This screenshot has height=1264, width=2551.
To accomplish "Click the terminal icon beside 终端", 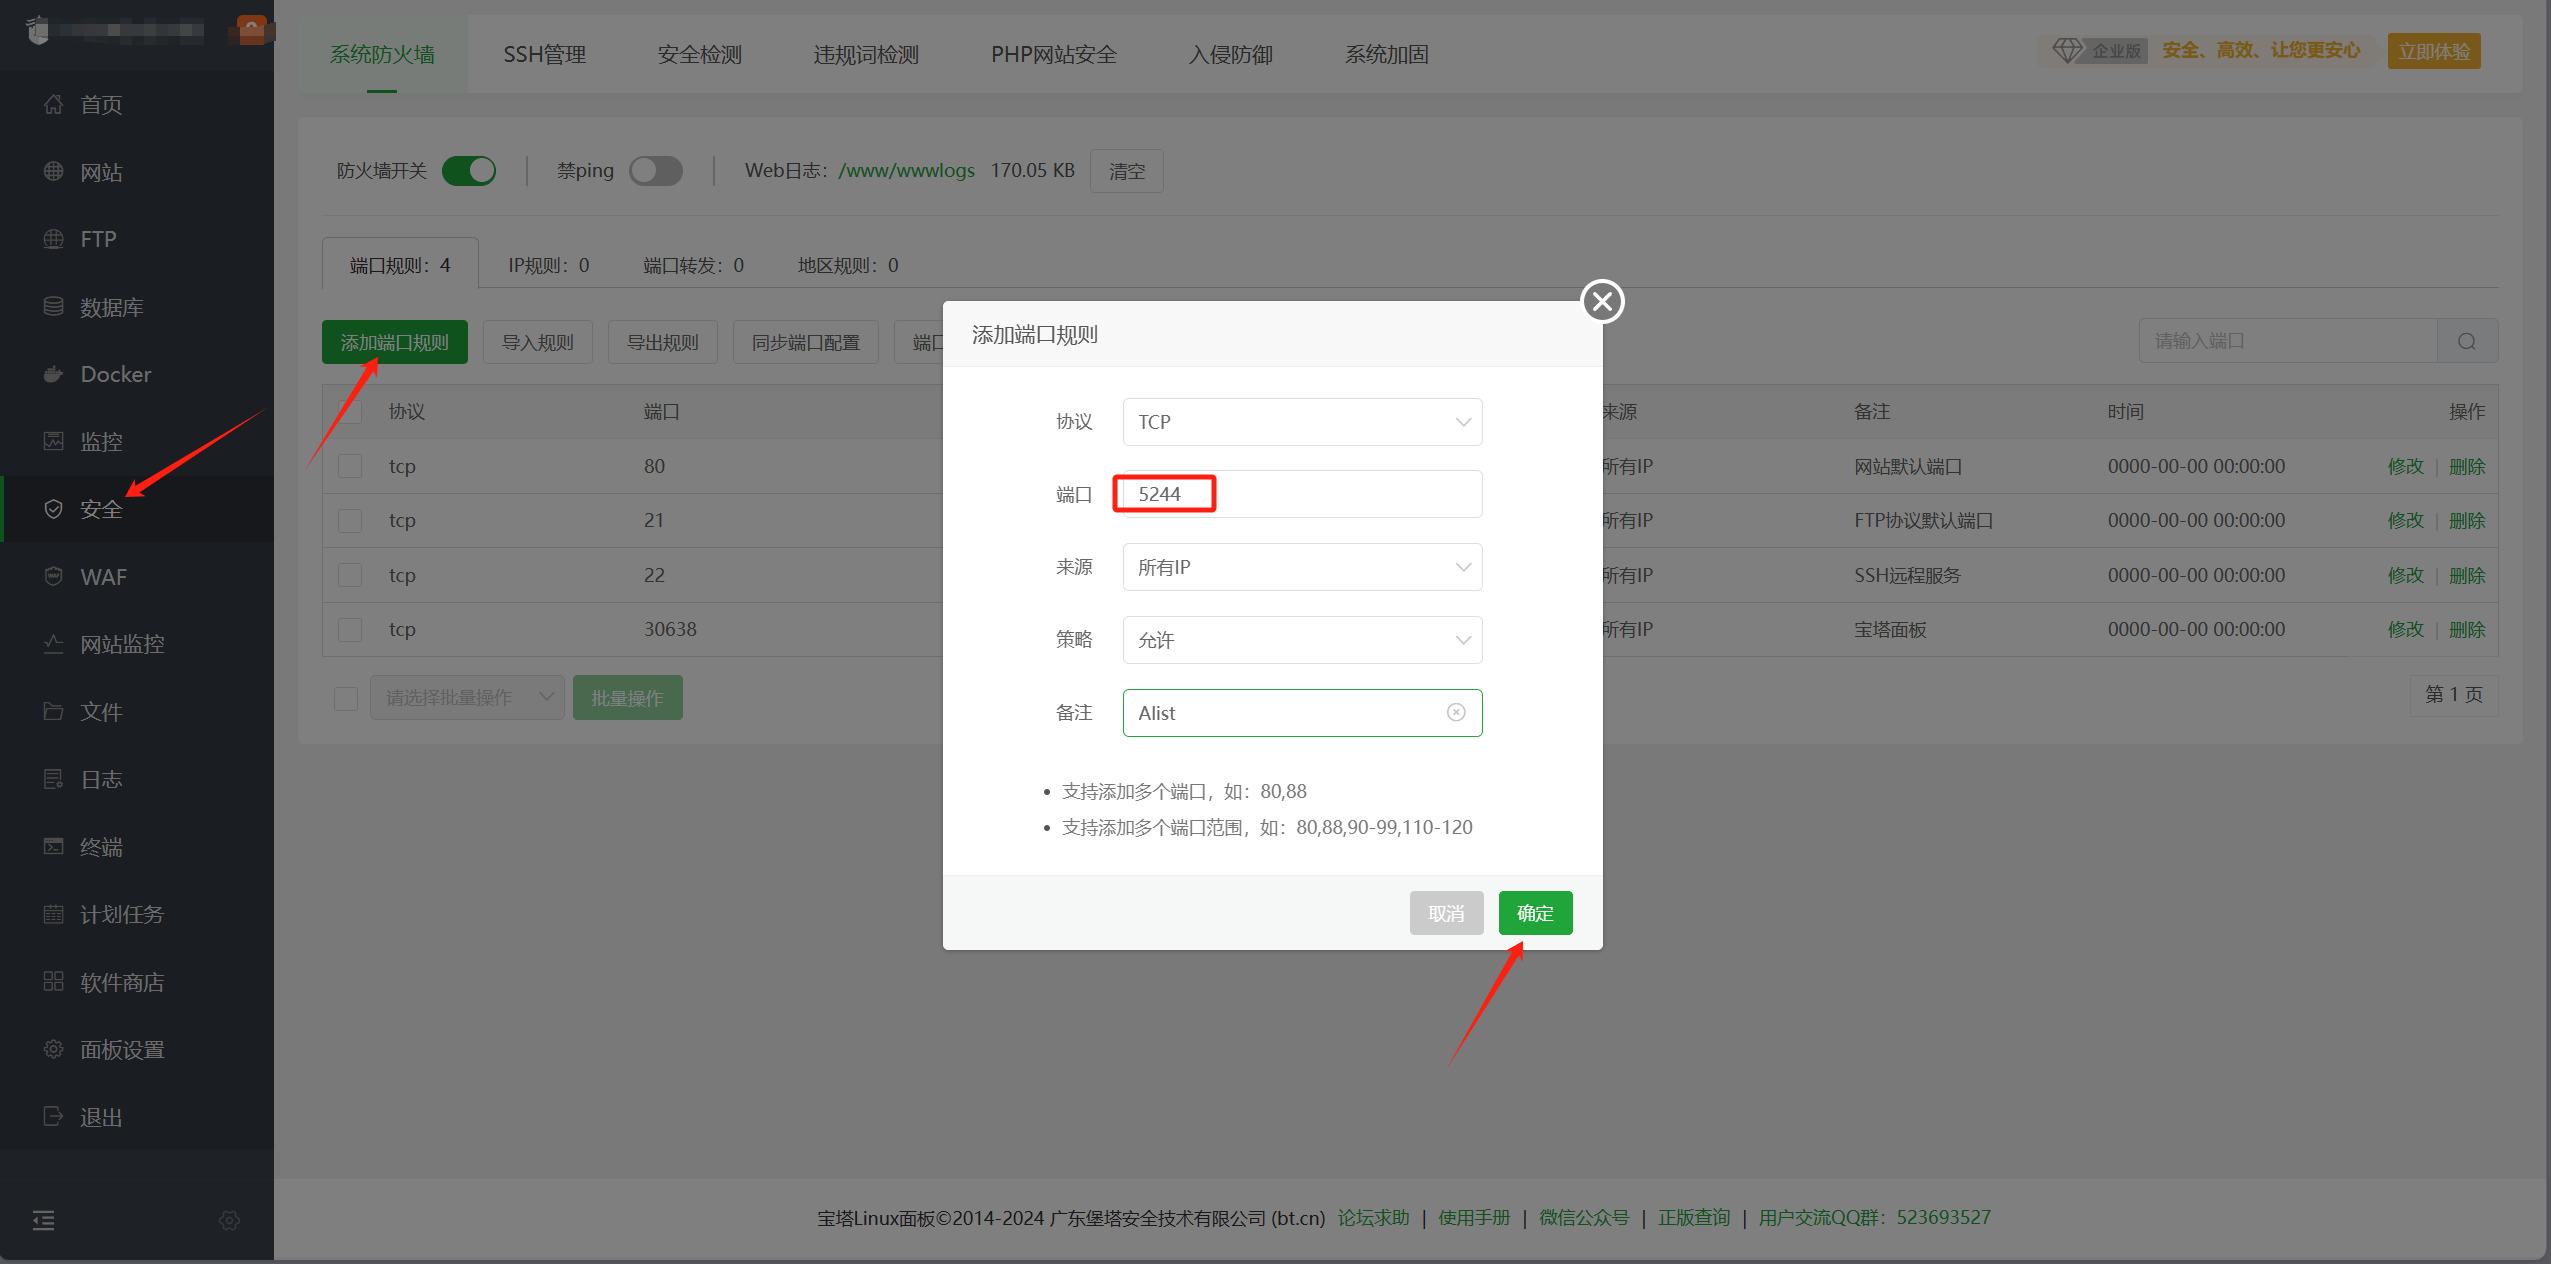I will pyautogui.click(x=53, y=847).
